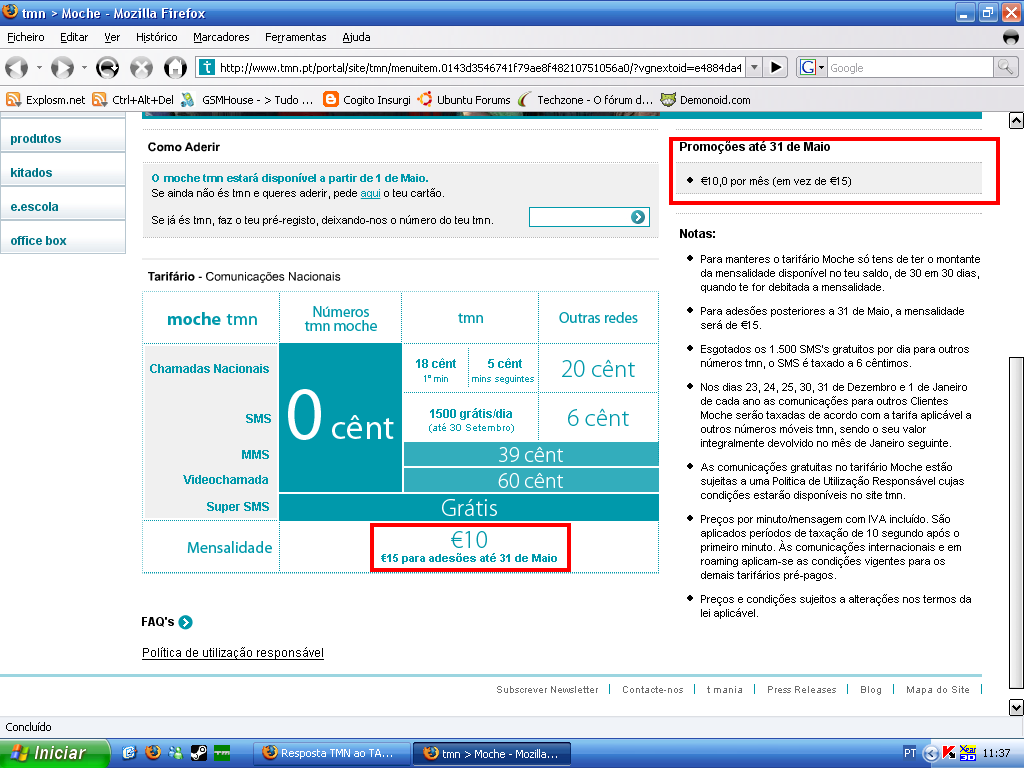Viewport: 1024px width, 768px height.
Task: Click the Back navigation arrow
Action: coord(16,67)
